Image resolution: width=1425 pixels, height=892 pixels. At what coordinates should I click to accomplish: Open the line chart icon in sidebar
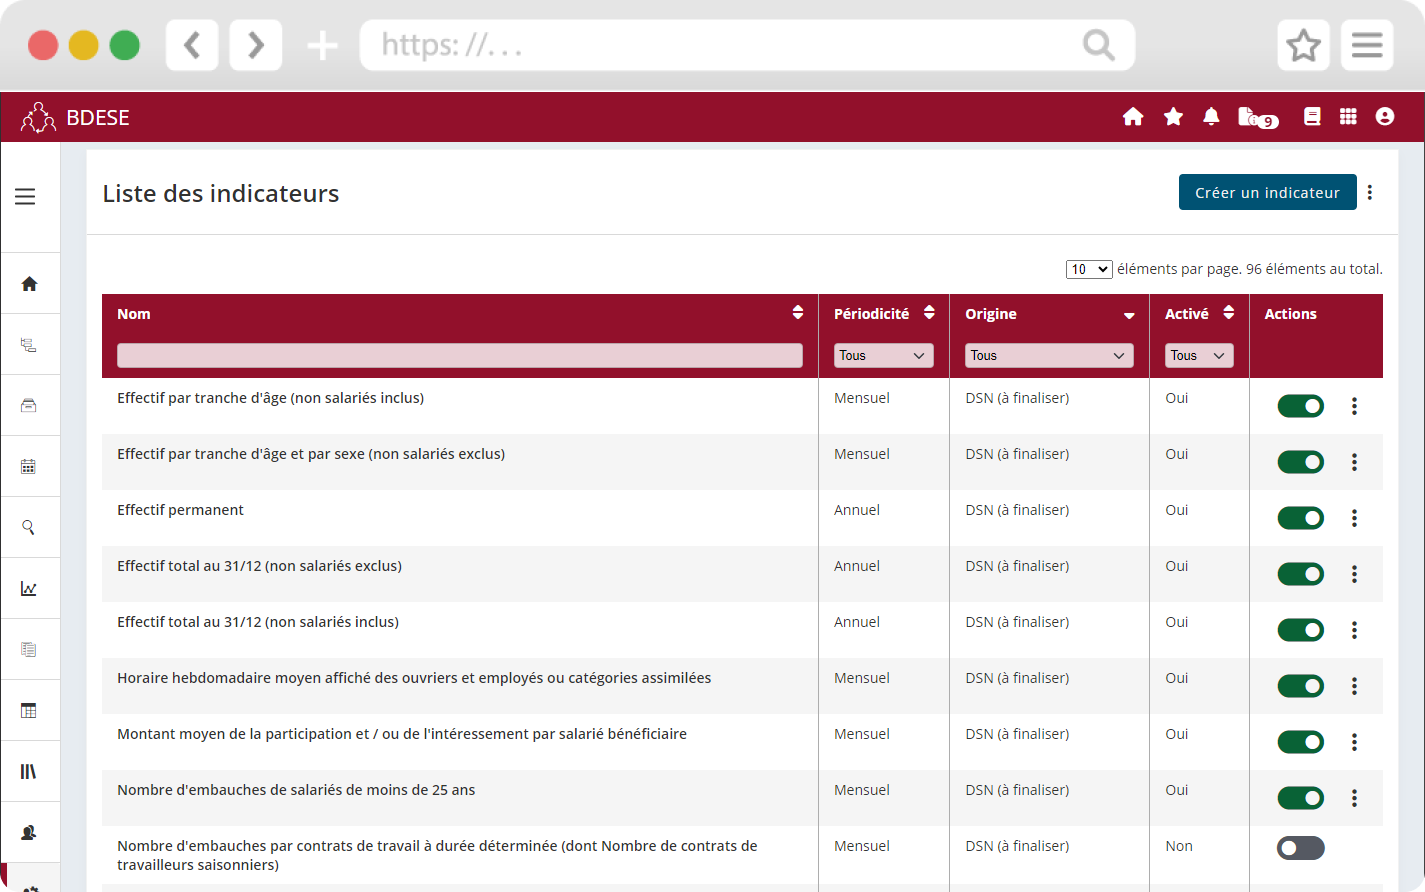(29, 588)
